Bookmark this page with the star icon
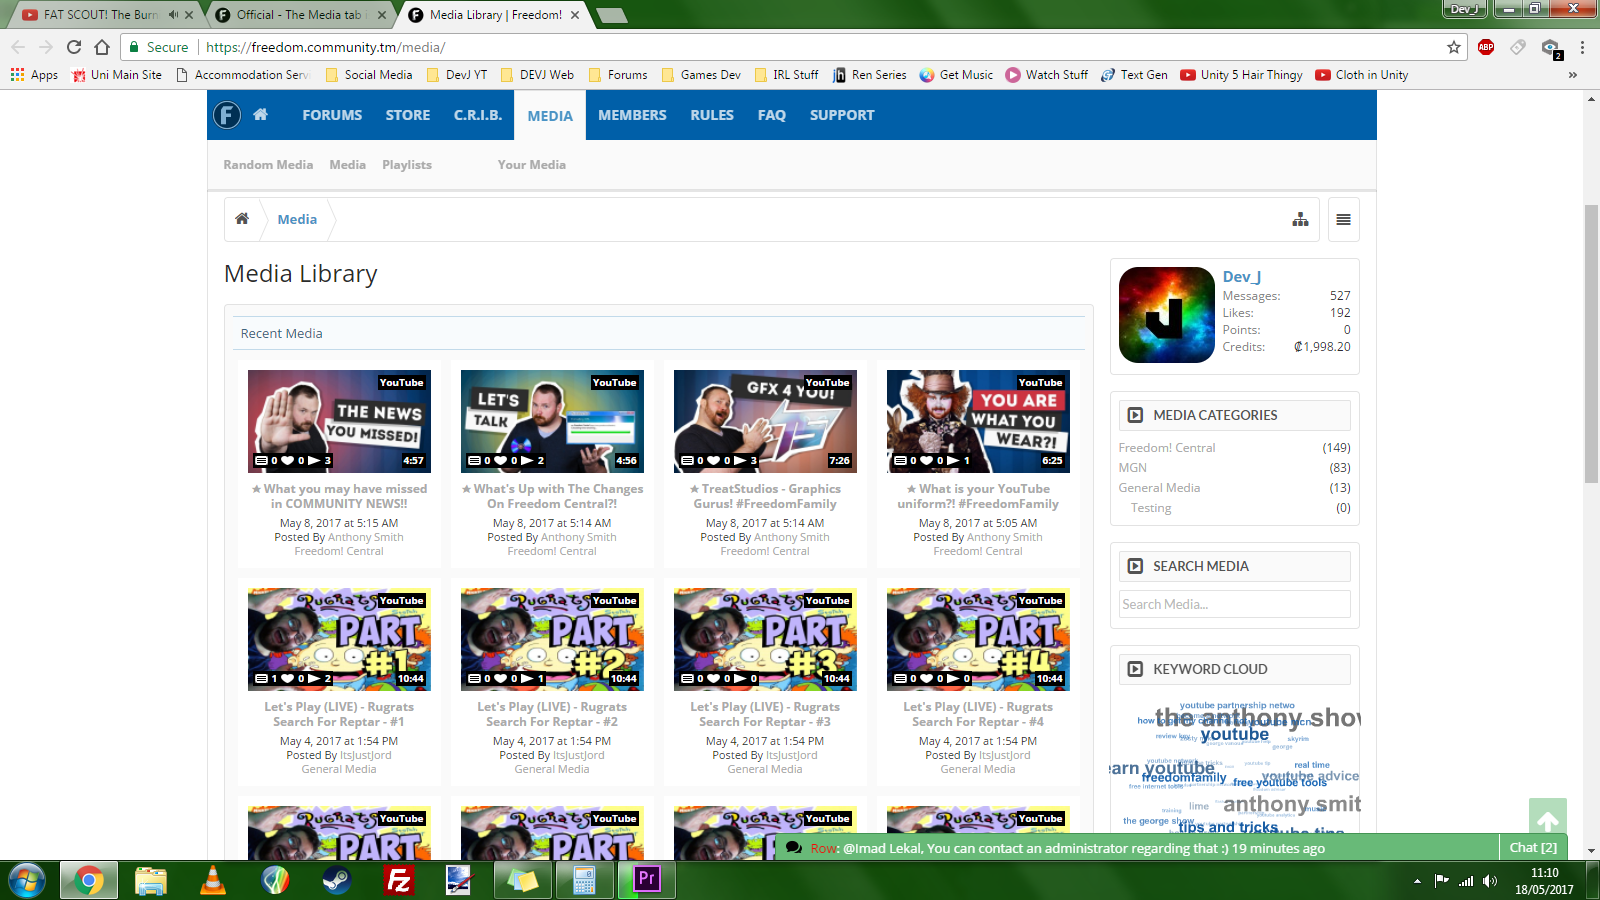Image resolution: width=1600 pixels, height=900 pixels. click(1453, 47)
